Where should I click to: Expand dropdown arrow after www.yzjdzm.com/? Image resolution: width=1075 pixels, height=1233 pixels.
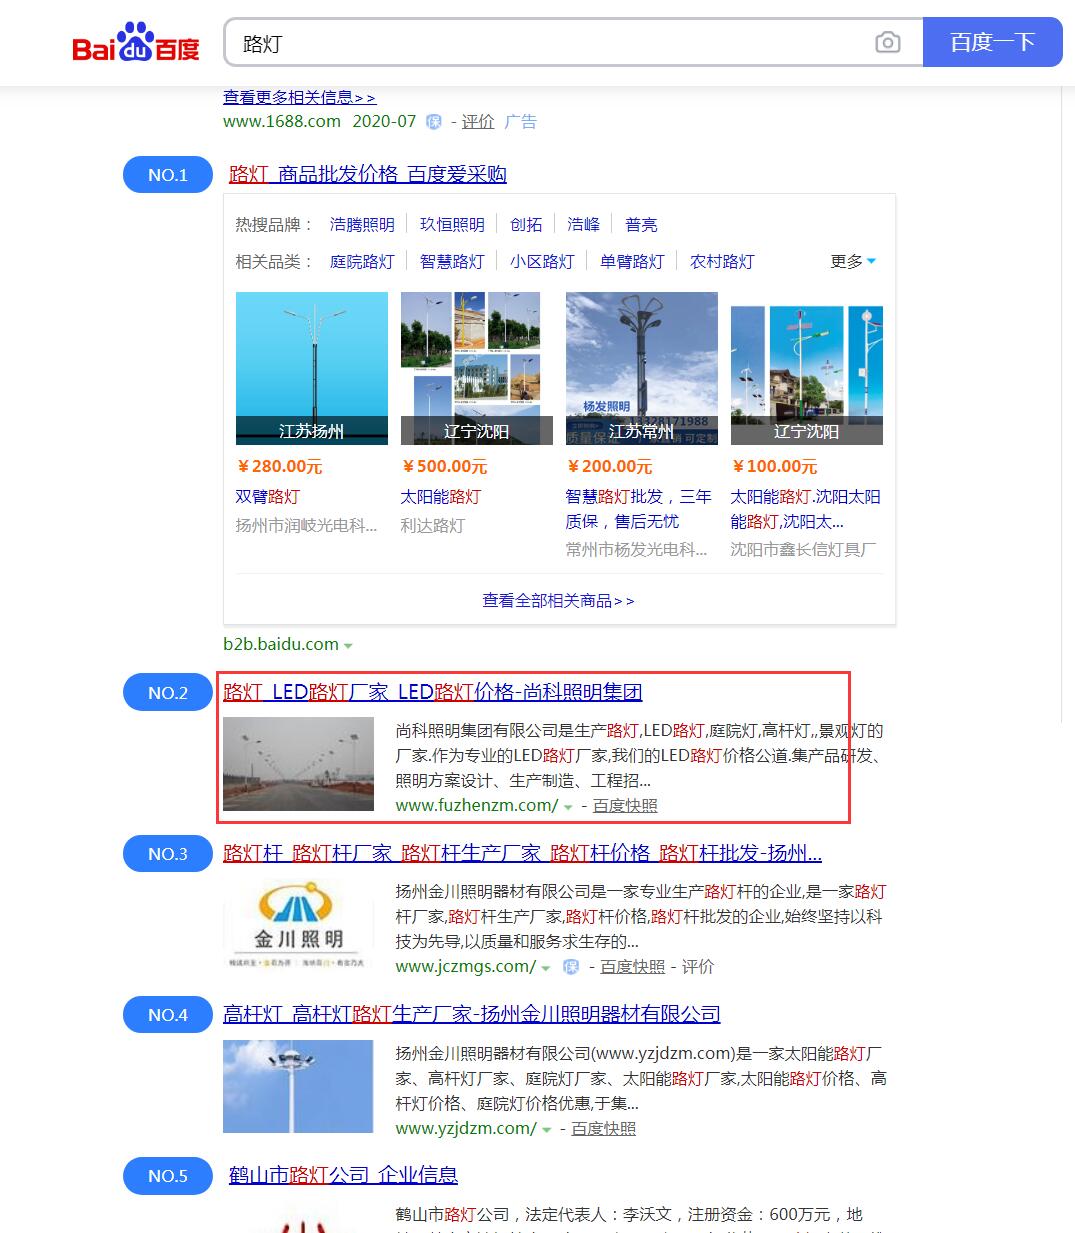pos(546,1130)
